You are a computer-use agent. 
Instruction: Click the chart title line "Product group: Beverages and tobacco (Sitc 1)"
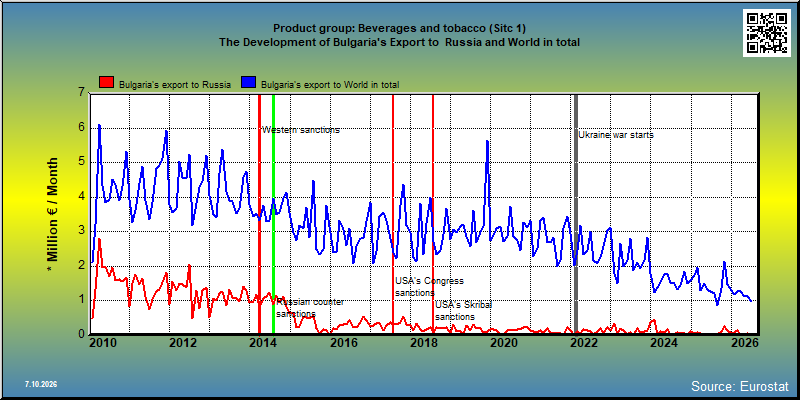coord(399,29)
